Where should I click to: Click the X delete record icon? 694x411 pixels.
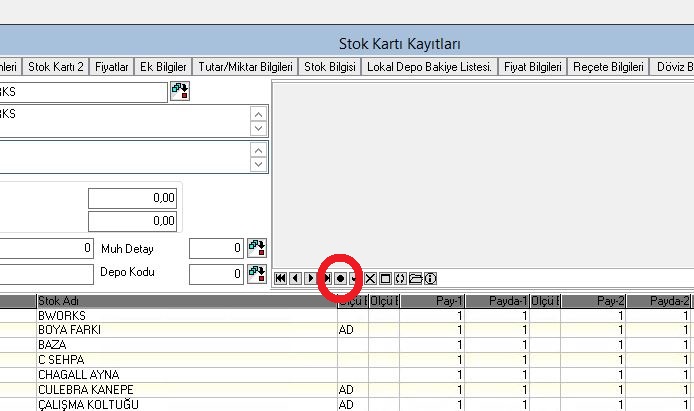(x=371, y=278)
